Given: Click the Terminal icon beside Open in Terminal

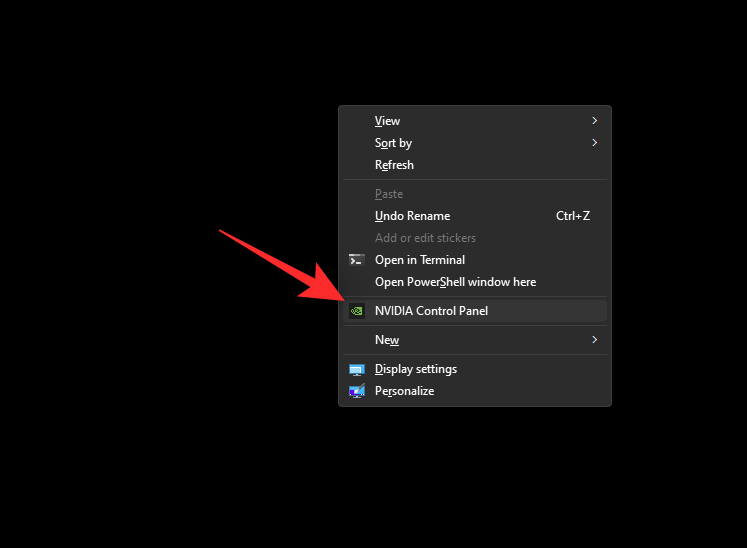Looking at the screenshot, I should point(356,260).
